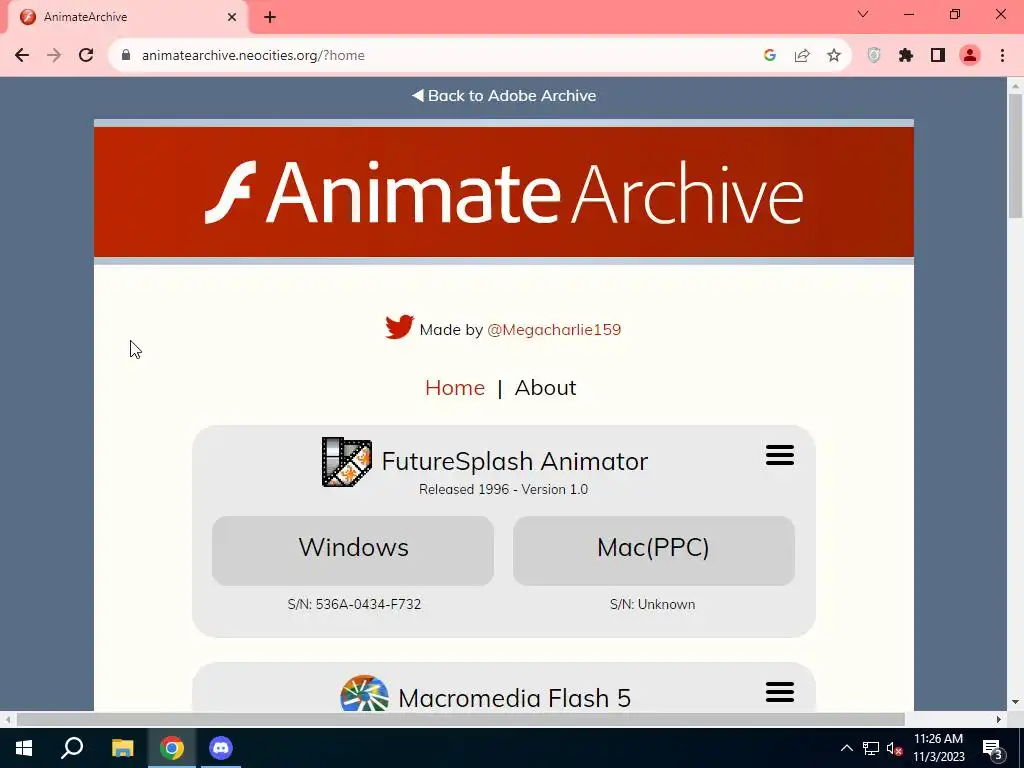Toggle the Chrome side panel icon

[938, 56]
